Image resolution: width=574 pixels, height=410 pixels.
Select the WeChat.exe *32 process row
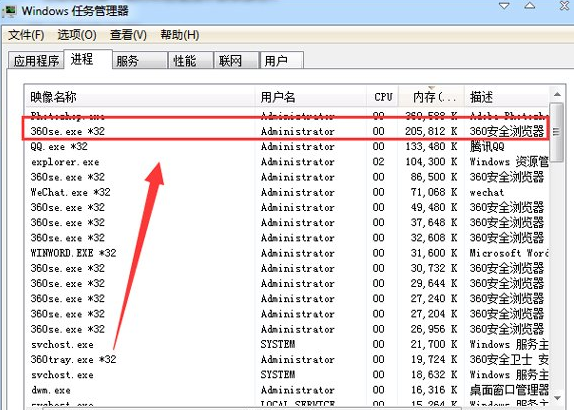(287, 192)
